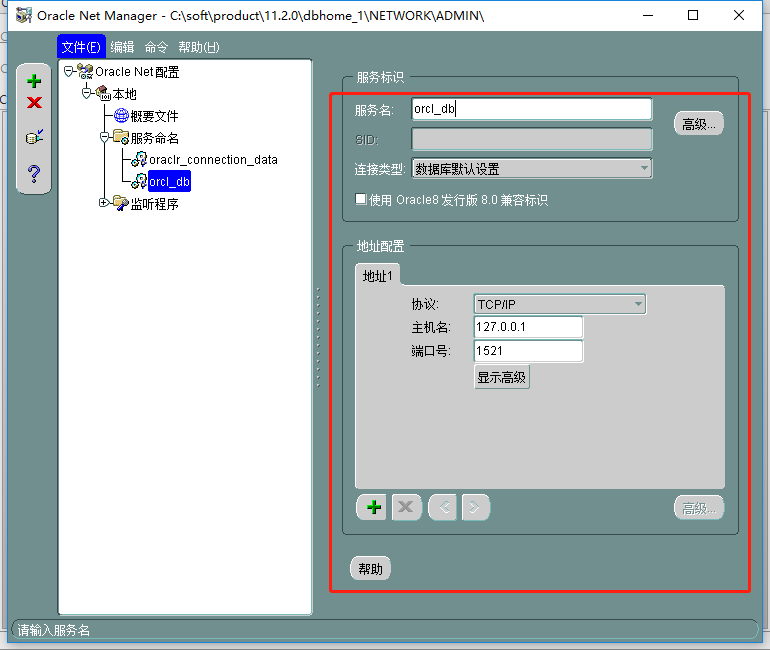Open the 命令 menu

tap(156, 47)
